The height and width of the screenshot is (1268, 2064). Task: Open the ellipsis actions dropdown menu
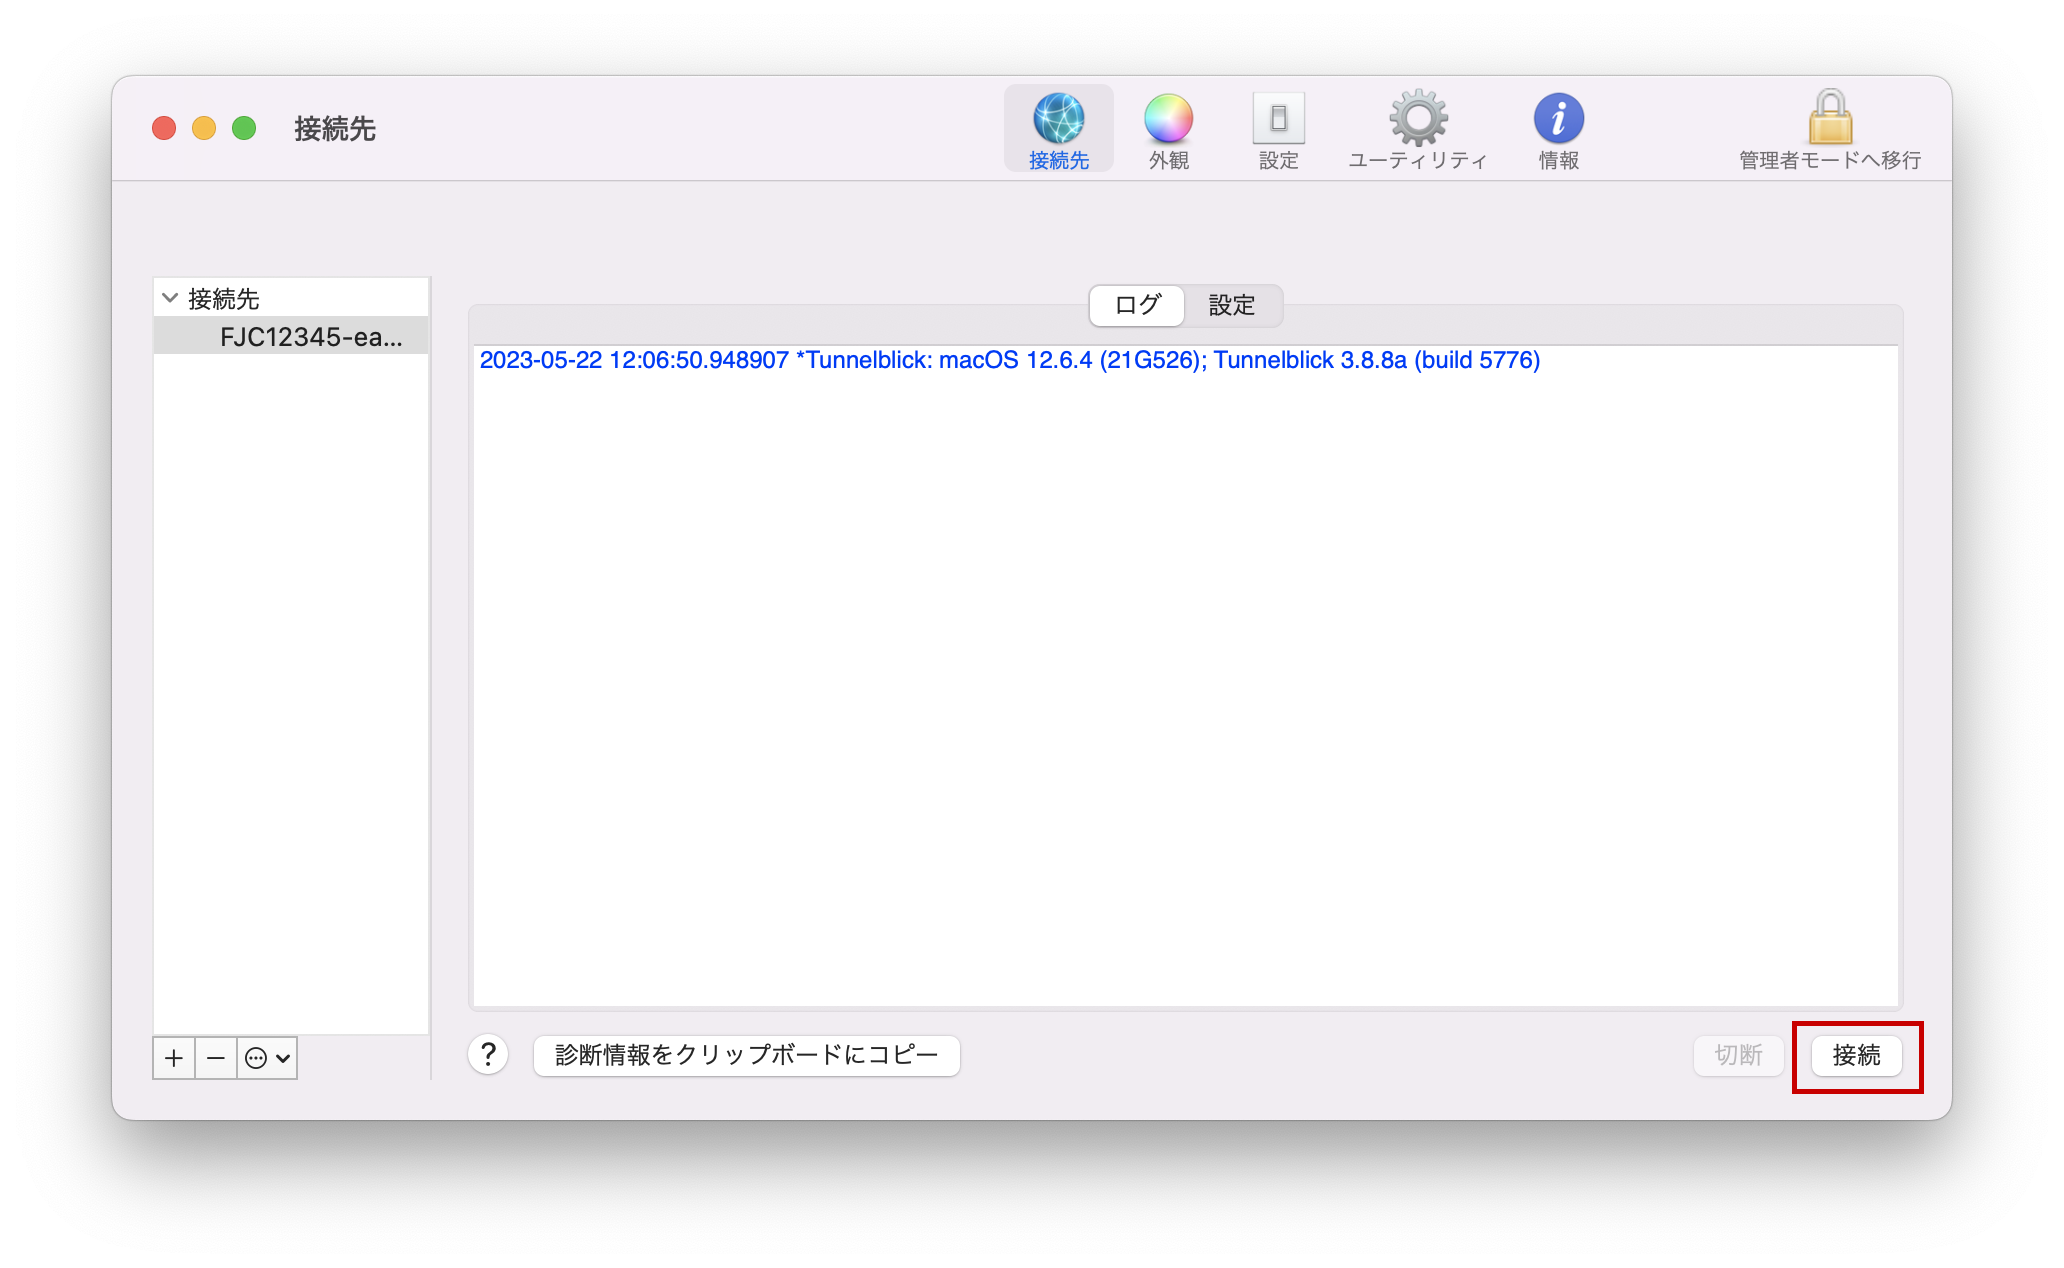coord(268,1058)
